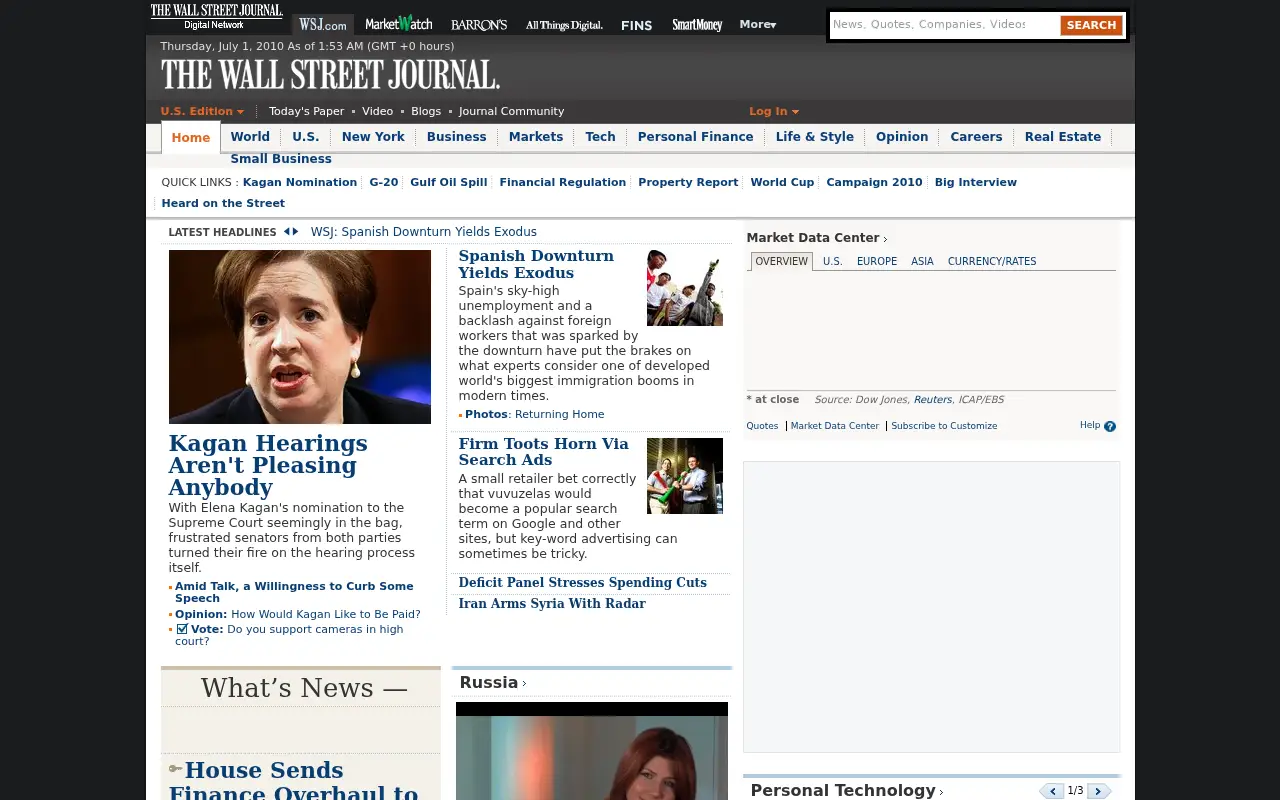Viewport: 1280px width, 800px height.
Task: Open Photos: Returning Home link
Action: coord(535,414)
